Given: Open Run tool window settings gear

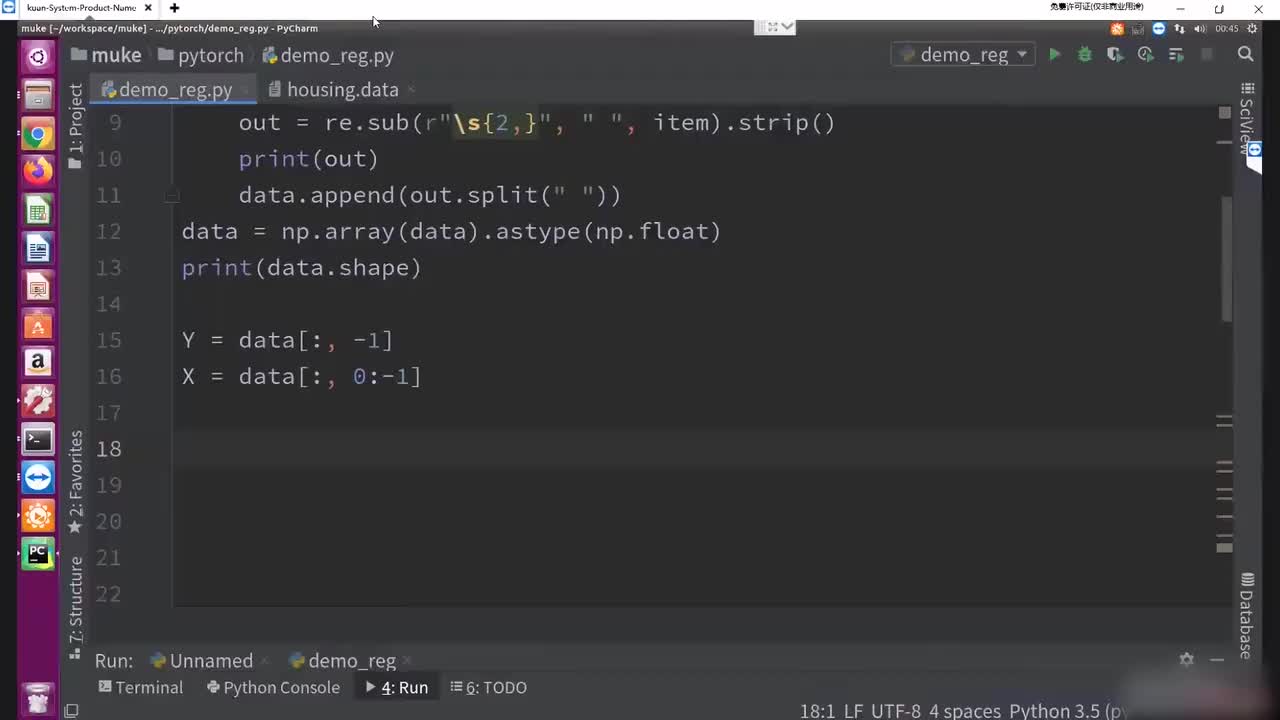Looking at the screenshot, I should point(1186,659).
